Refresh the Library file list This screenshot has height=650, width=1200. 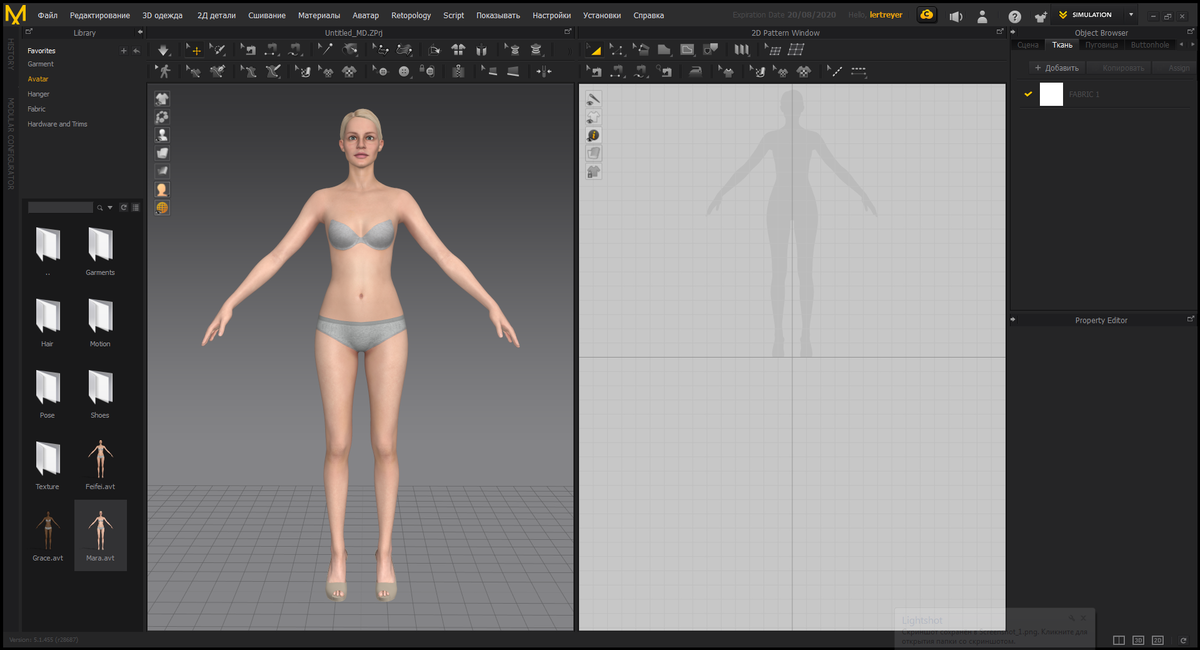(x=124, y=207)
